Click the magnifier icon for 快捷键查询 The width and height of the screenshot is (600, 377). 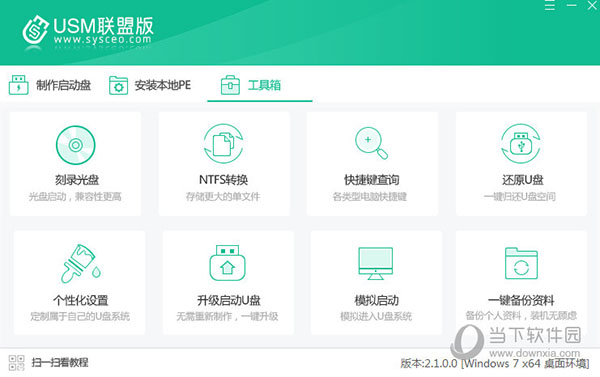(371, 143)
